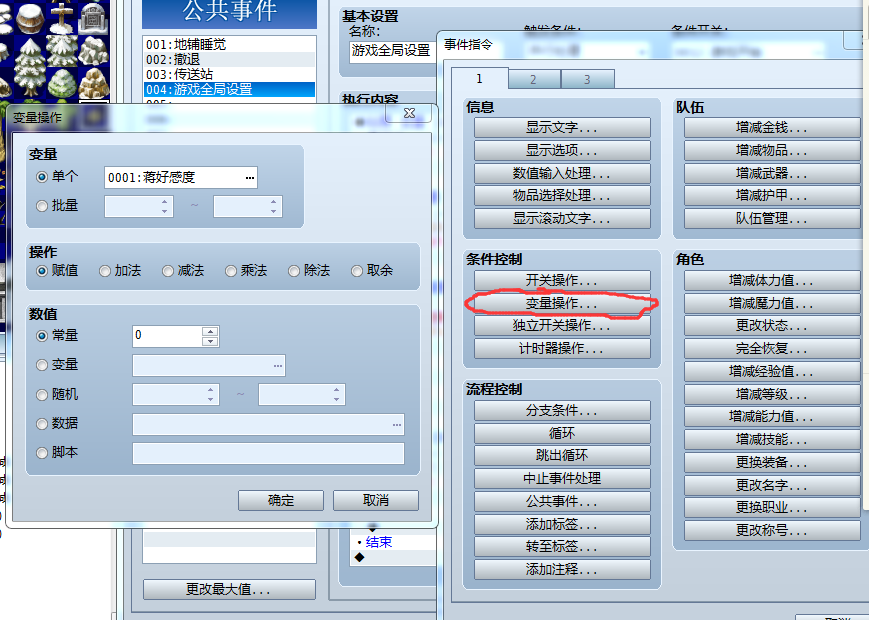Choose the 取余 operation
This screenshot has height=620, width=869.
tap(357, 271)
